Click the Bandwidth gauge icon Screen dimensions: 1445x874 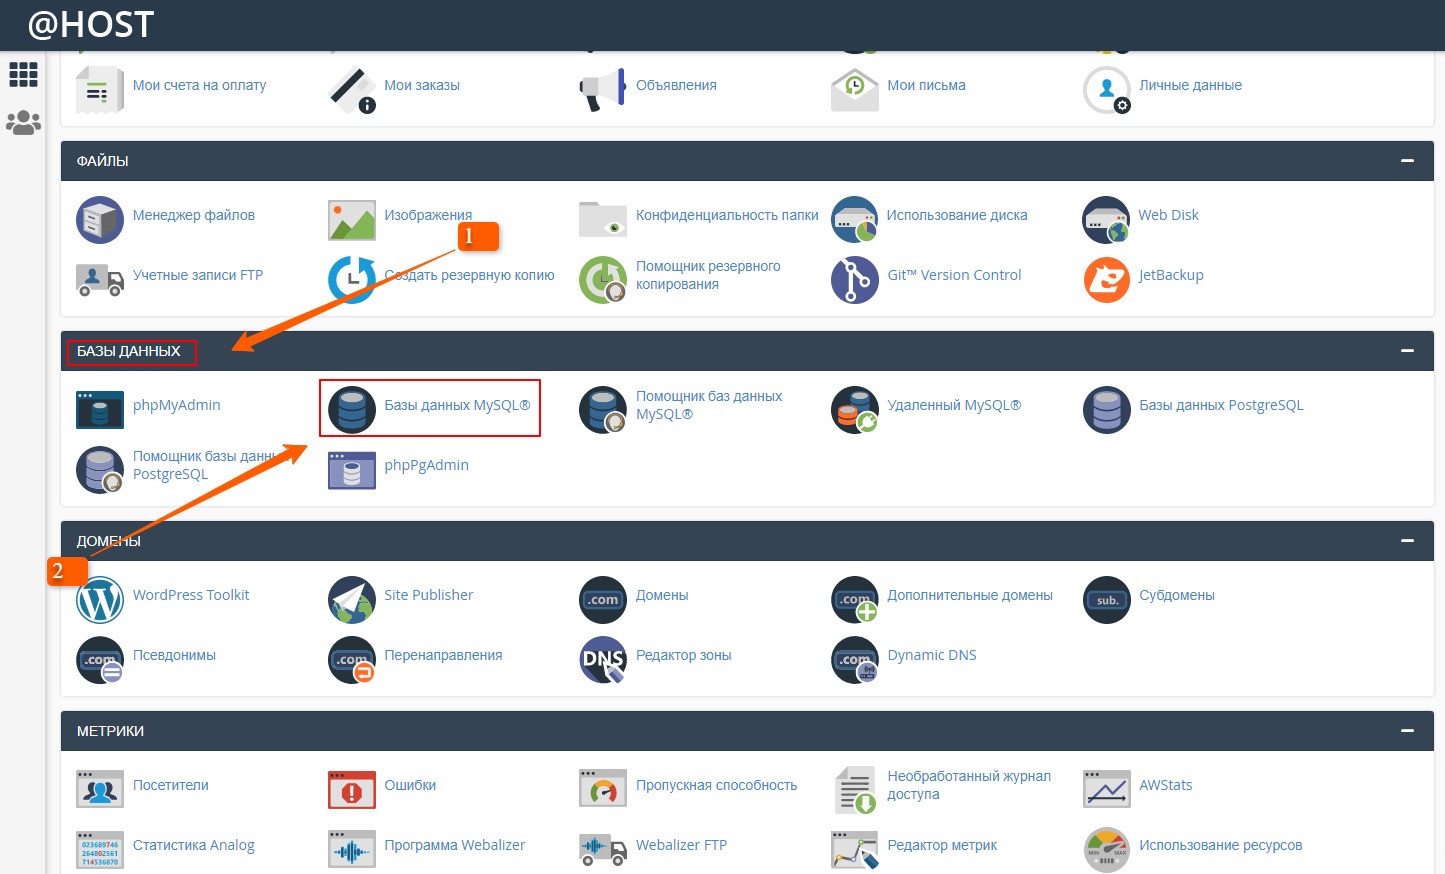click(x=603, y=790)
